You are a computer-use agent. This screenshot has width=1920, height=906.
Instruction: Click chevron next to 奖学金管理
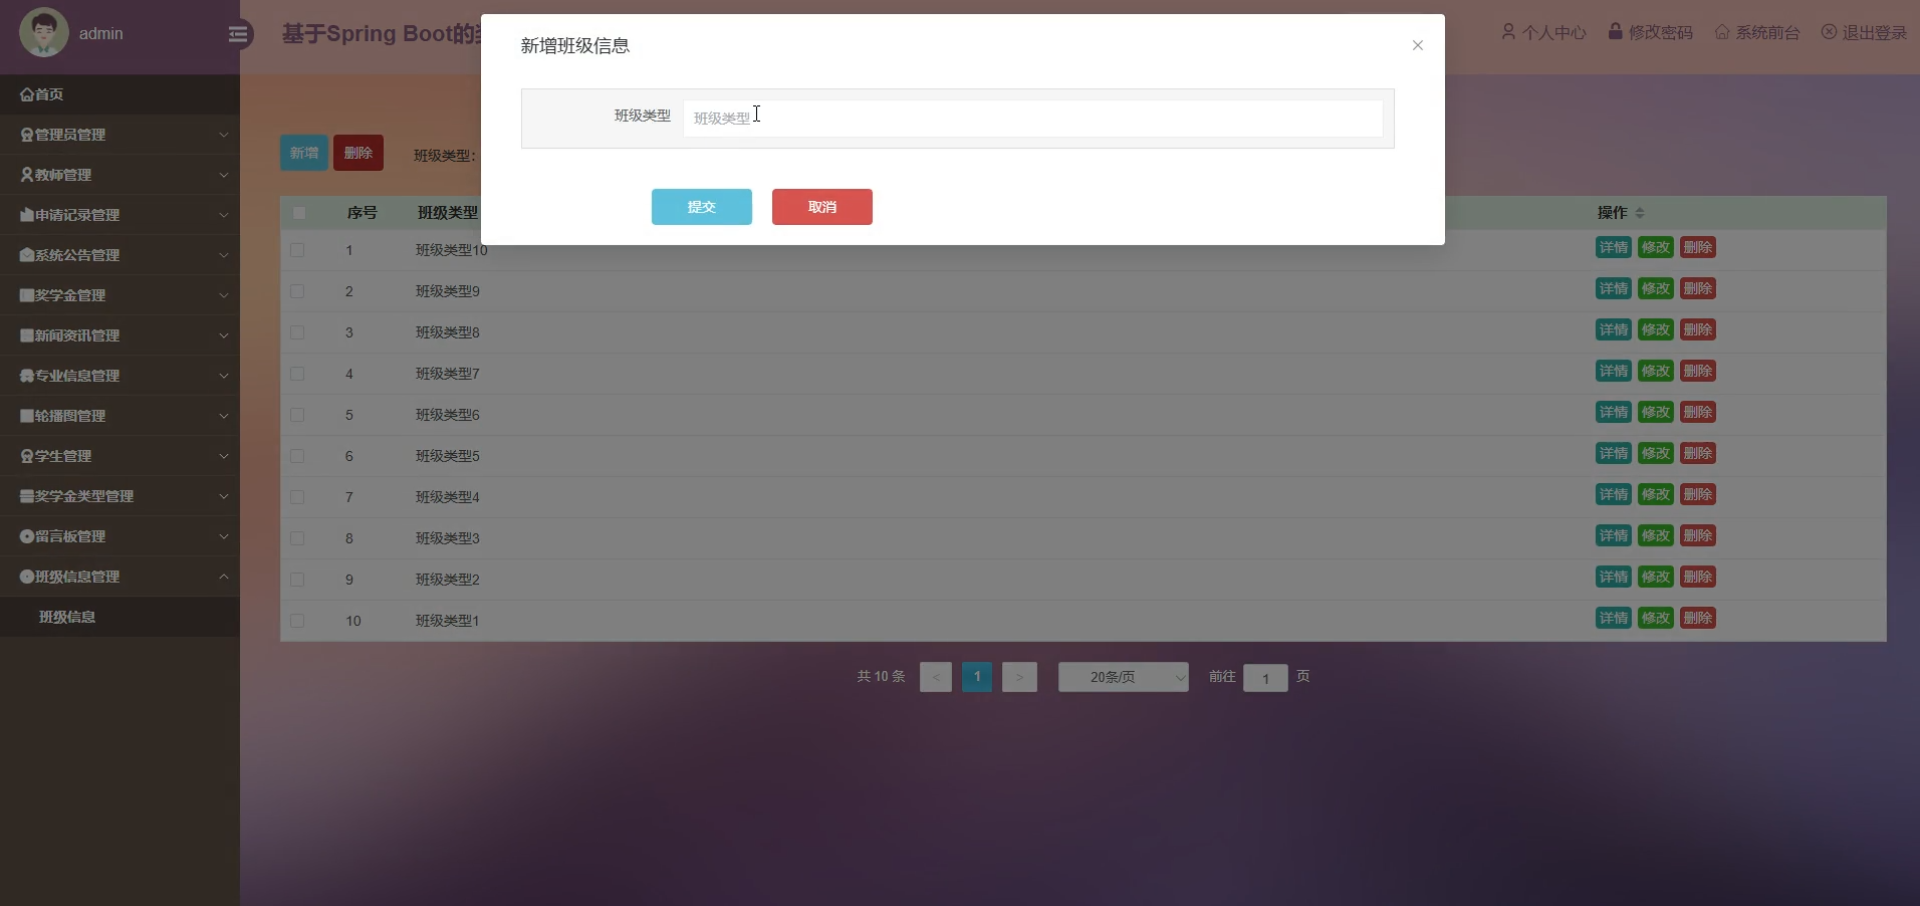(x=223, y=295)
